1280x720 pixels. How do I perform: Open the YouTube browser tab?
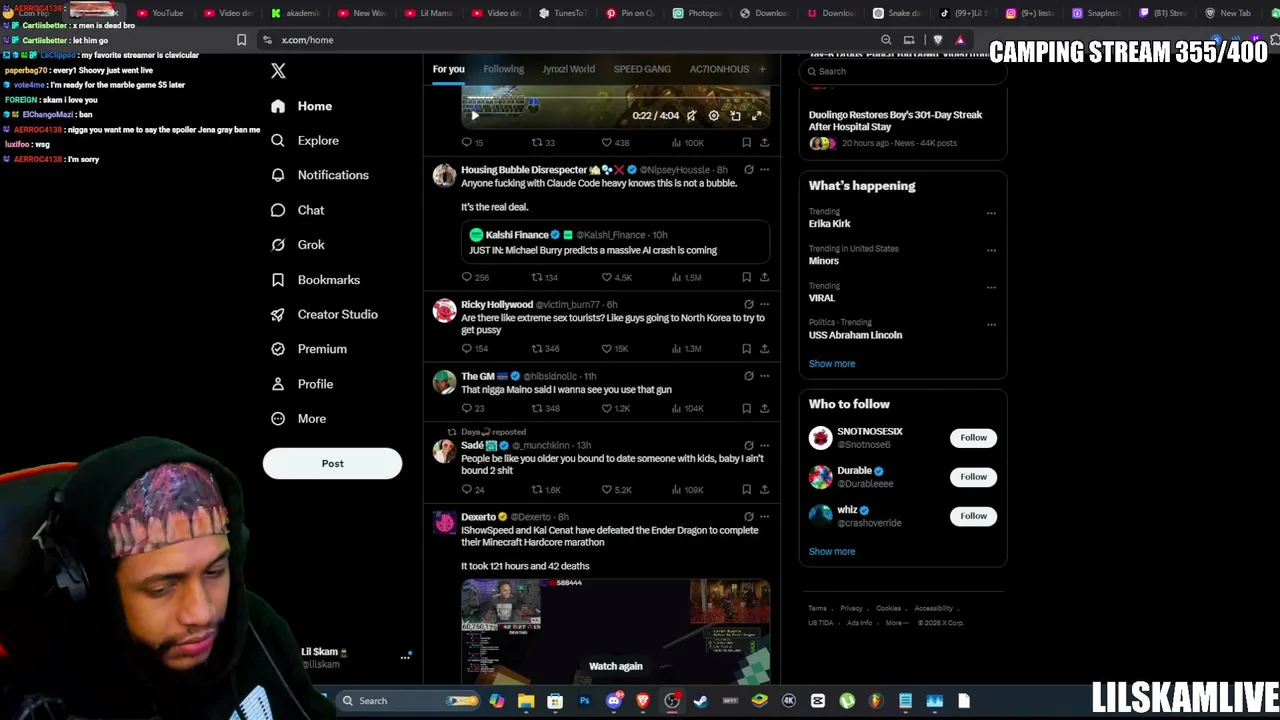[x=160, y=13]
